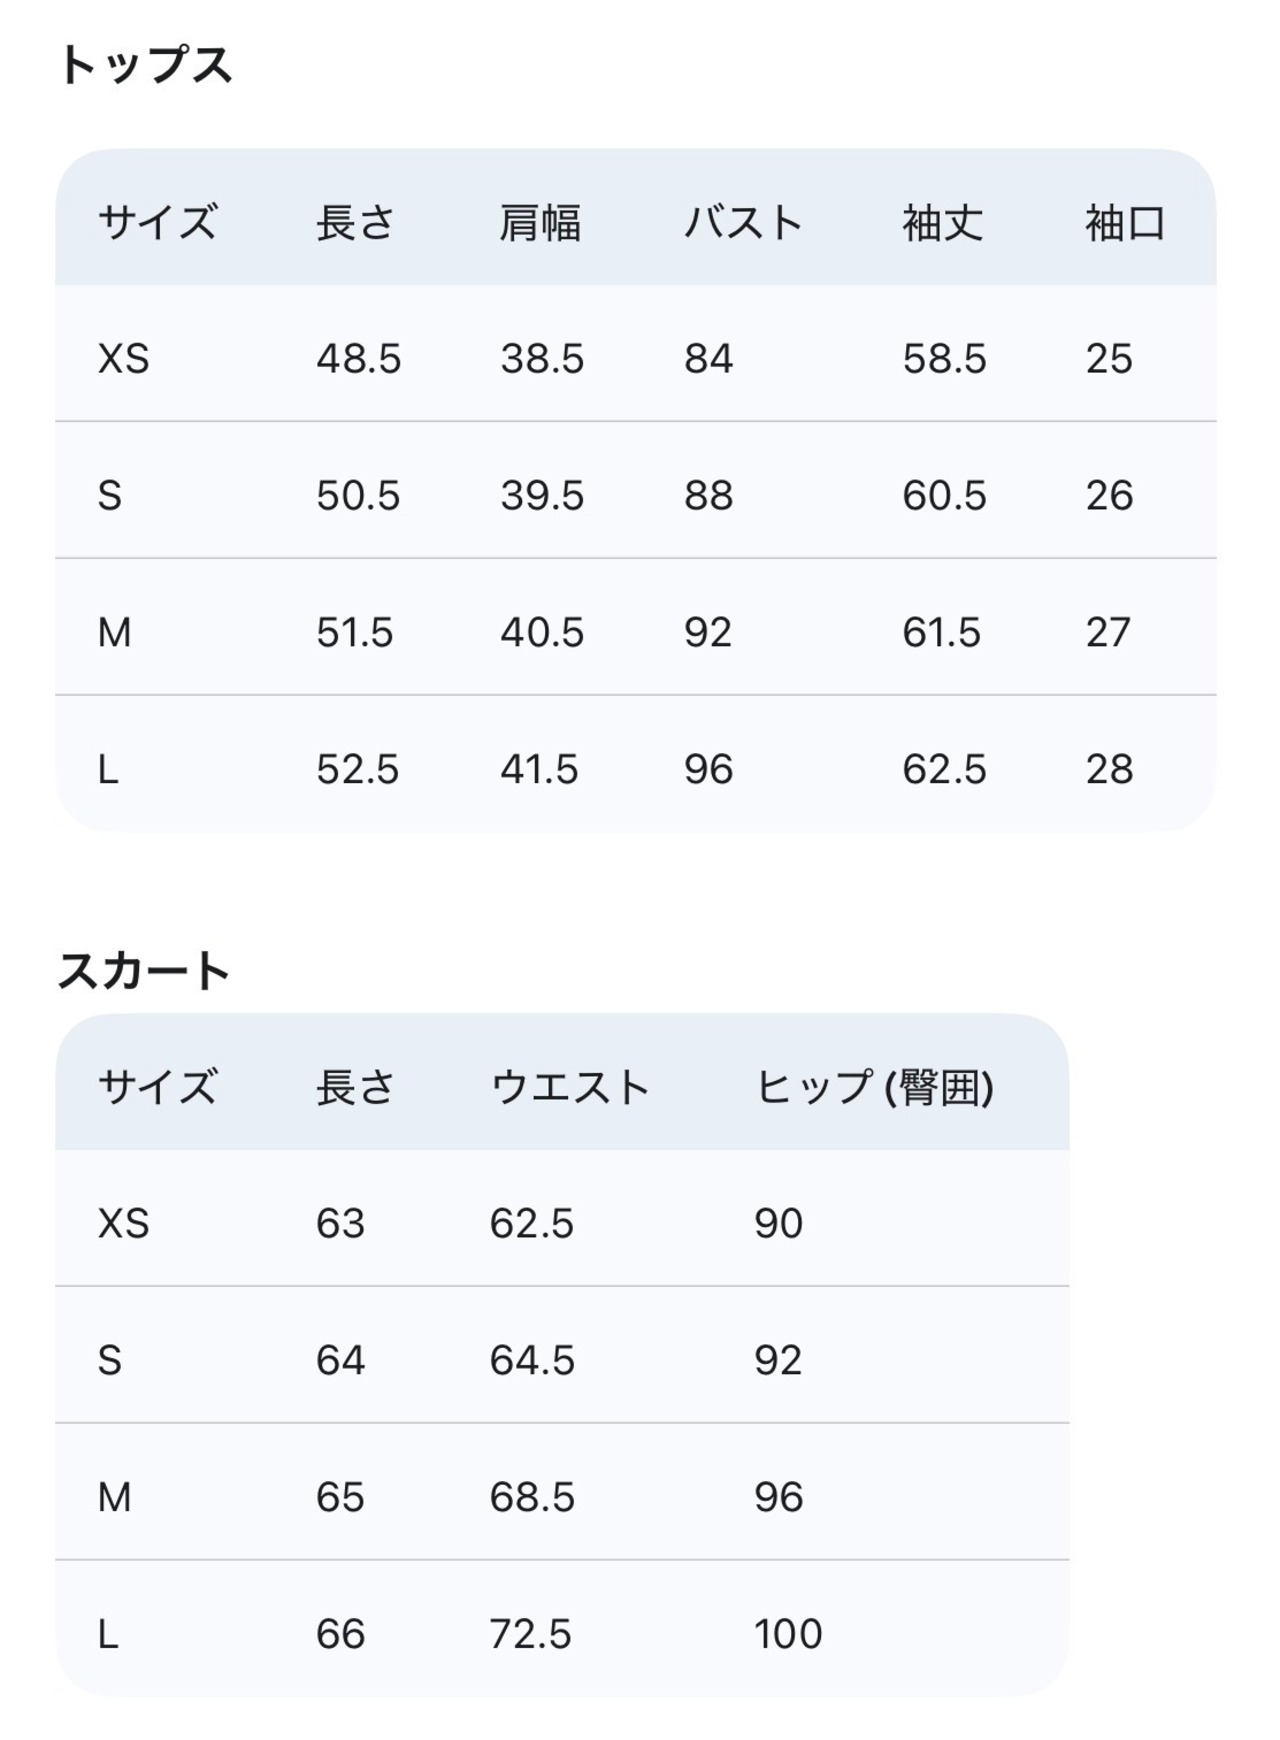Select shoulder width value 39.5

542,495
